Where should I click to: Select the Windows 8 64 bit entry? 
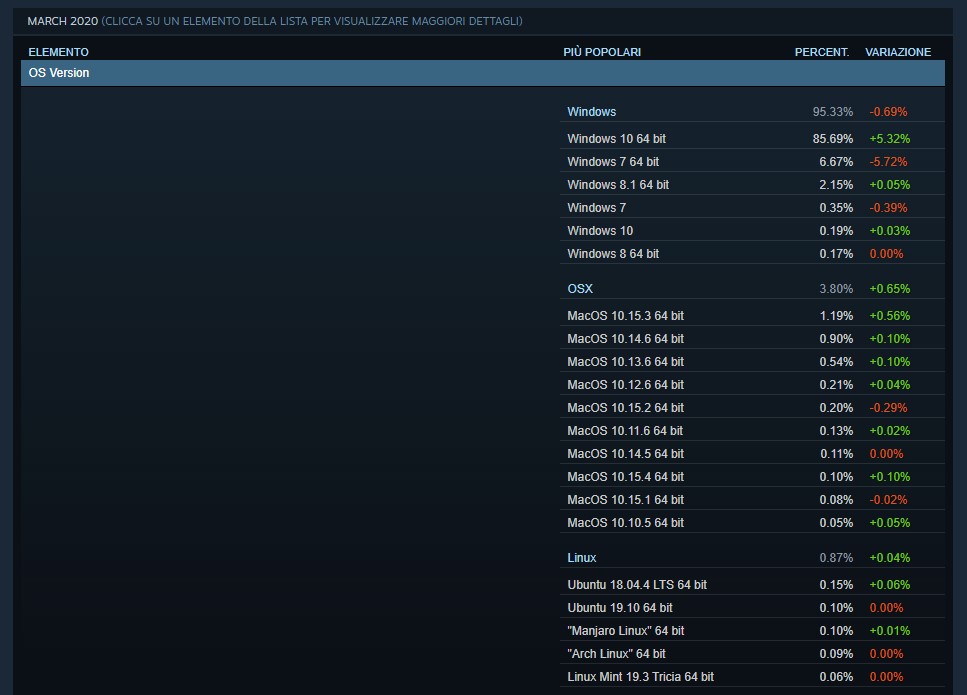(752, 253)
